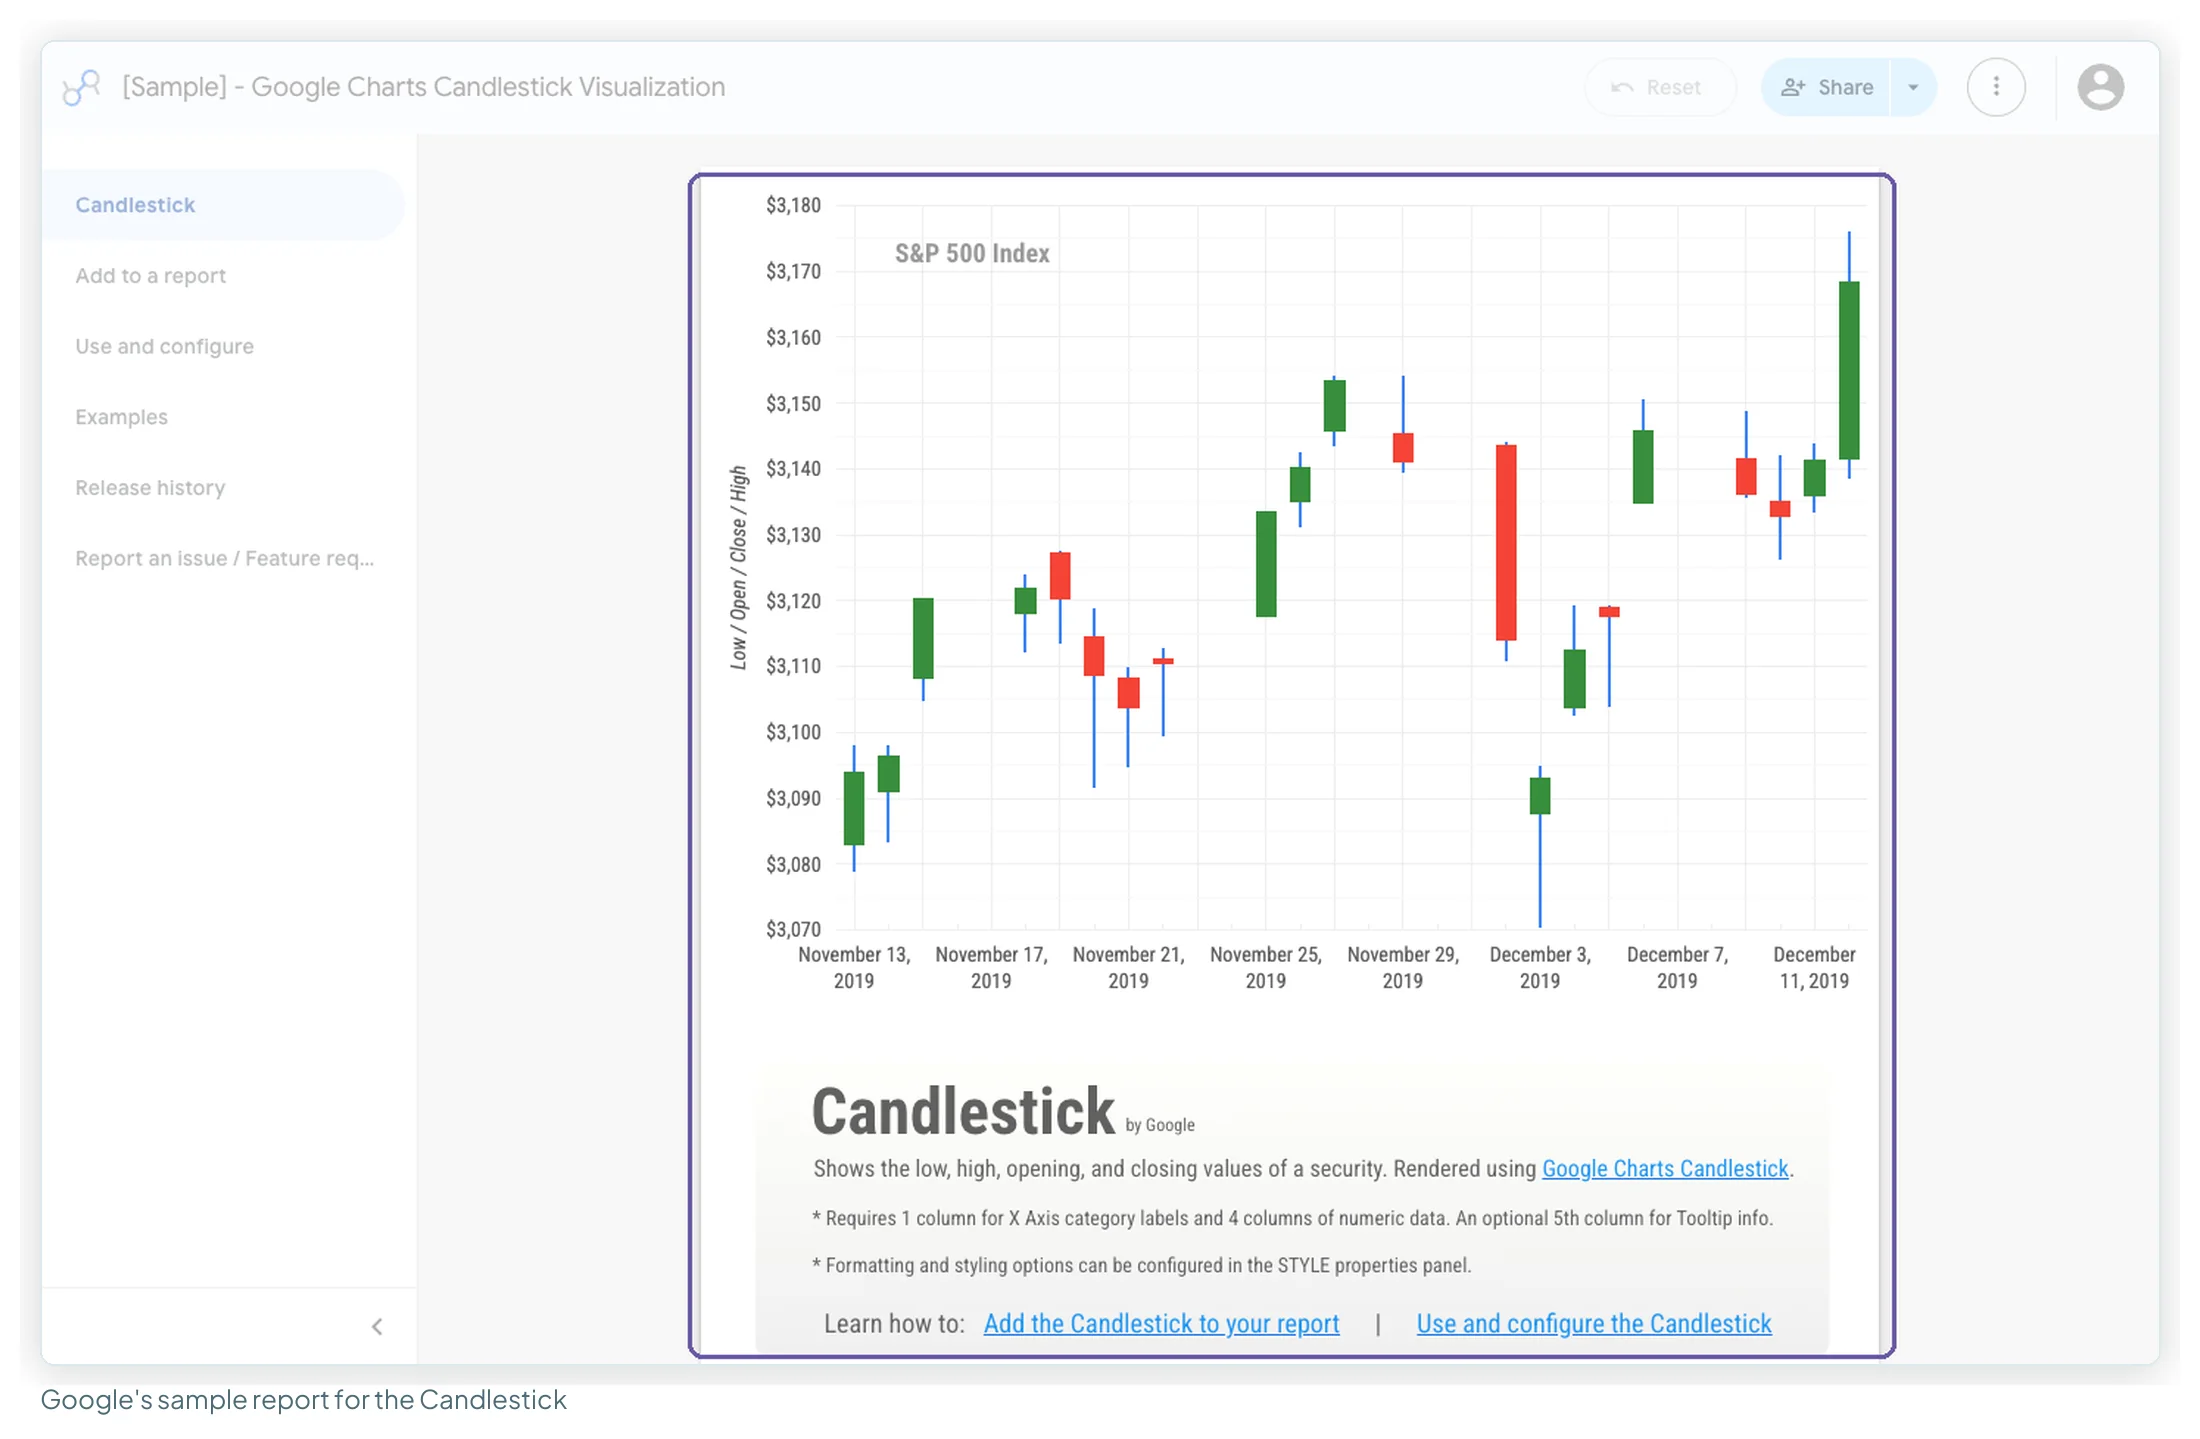Click the Low / Open / Close / High axis title
This screenshot has height=1439, width=2200.
point(738,567)
